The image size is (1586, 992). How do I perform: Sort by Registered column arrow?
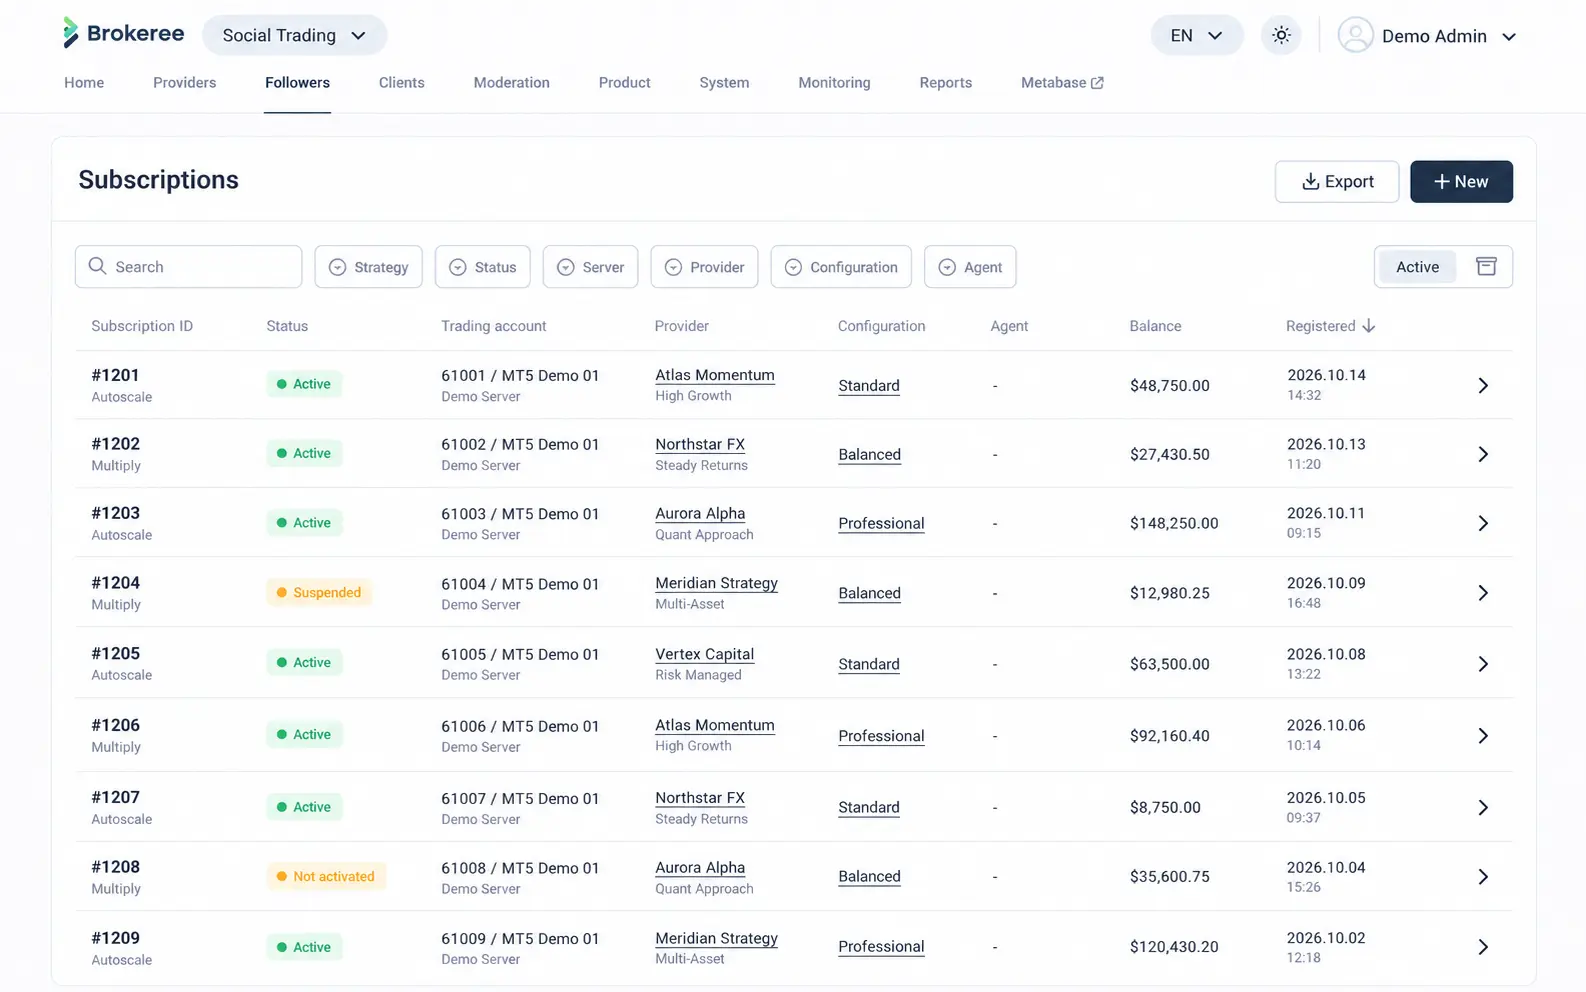point(1369,326)
